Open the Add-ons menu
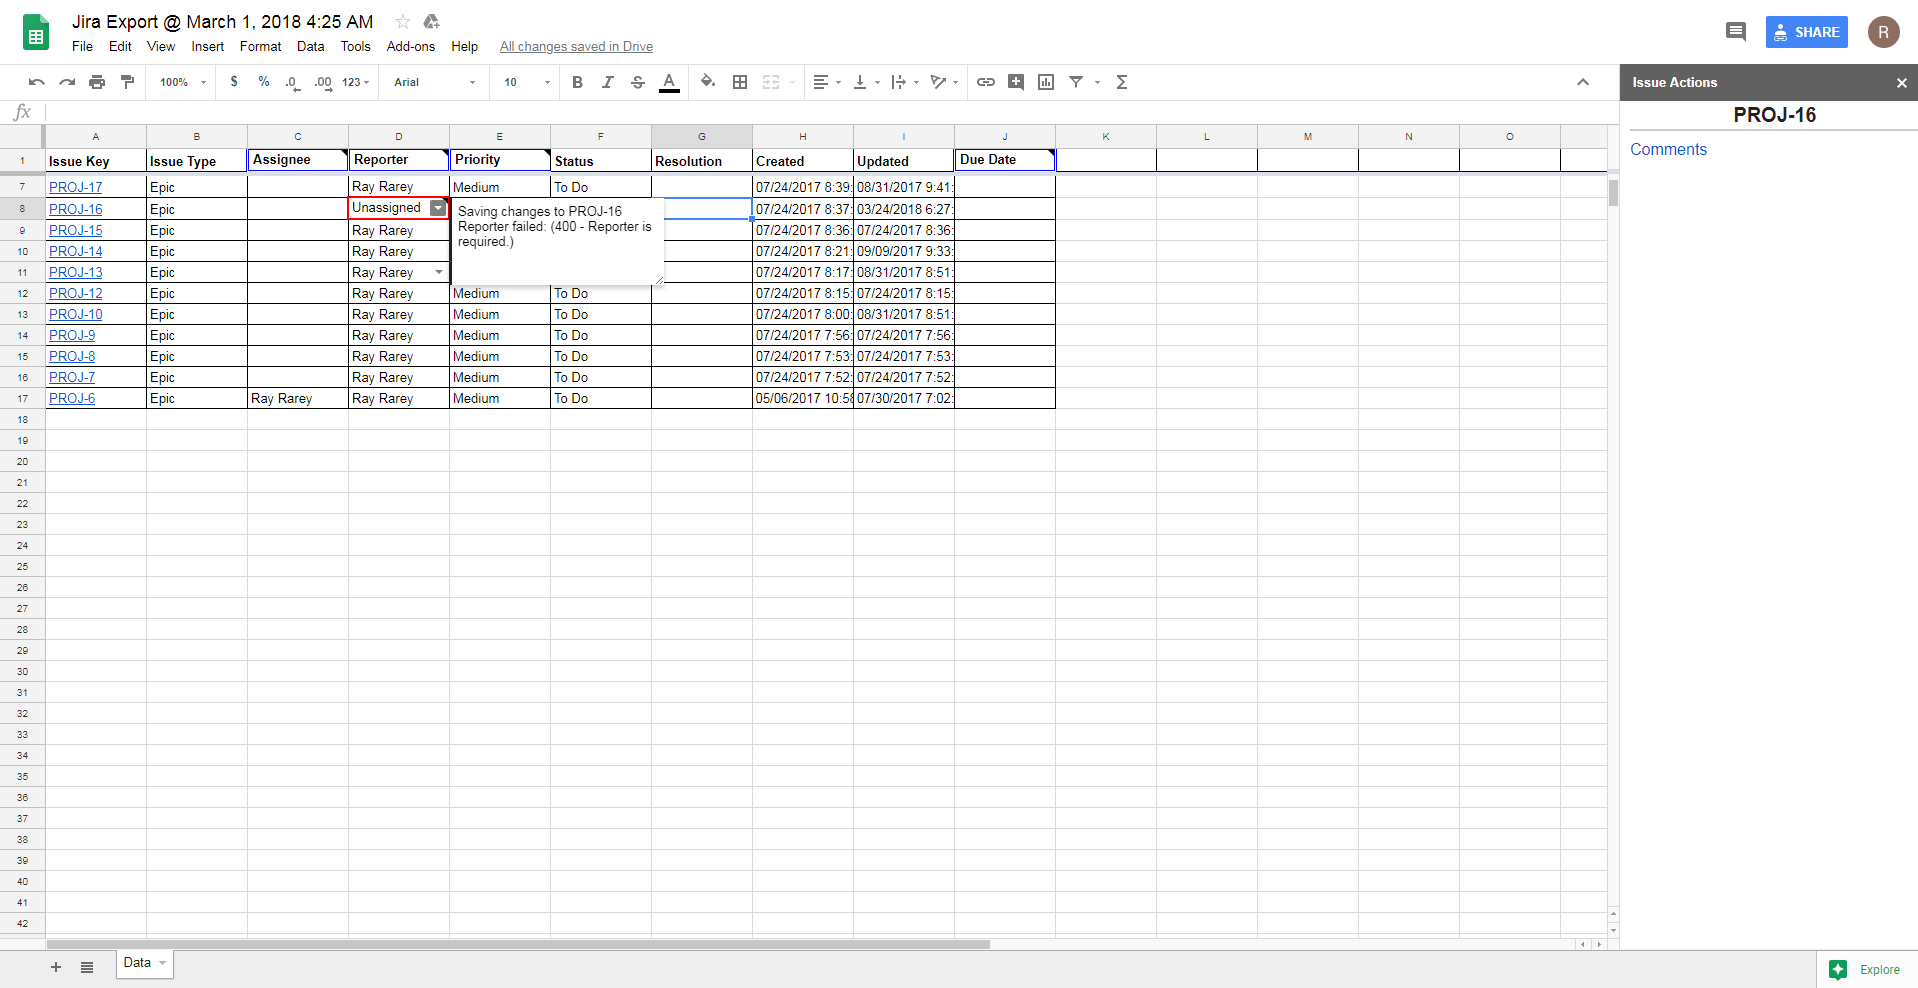This screenshot has height=988, width=1918. pyautogui.click(x=410, y=46)
